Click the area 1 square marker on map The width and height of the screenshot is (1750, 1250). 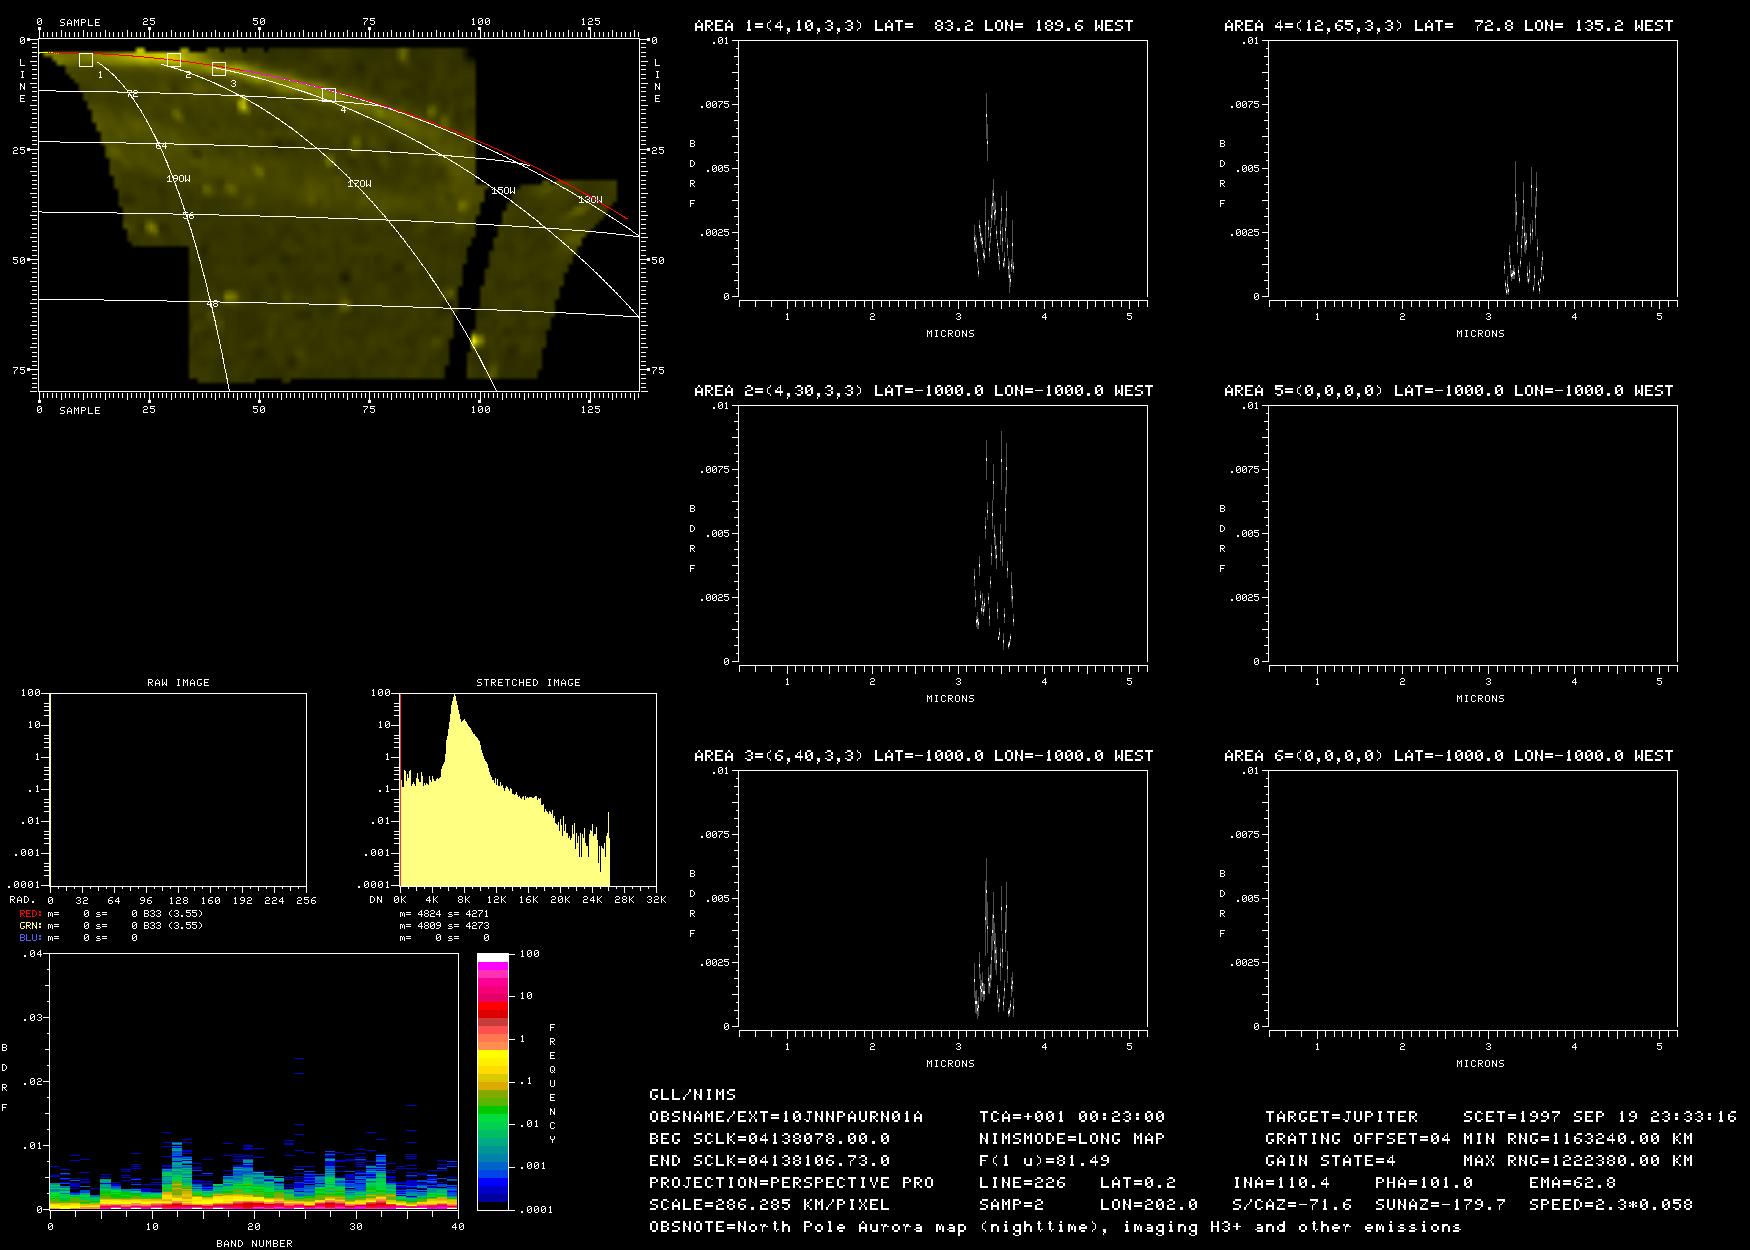click(x=86, y=60)
